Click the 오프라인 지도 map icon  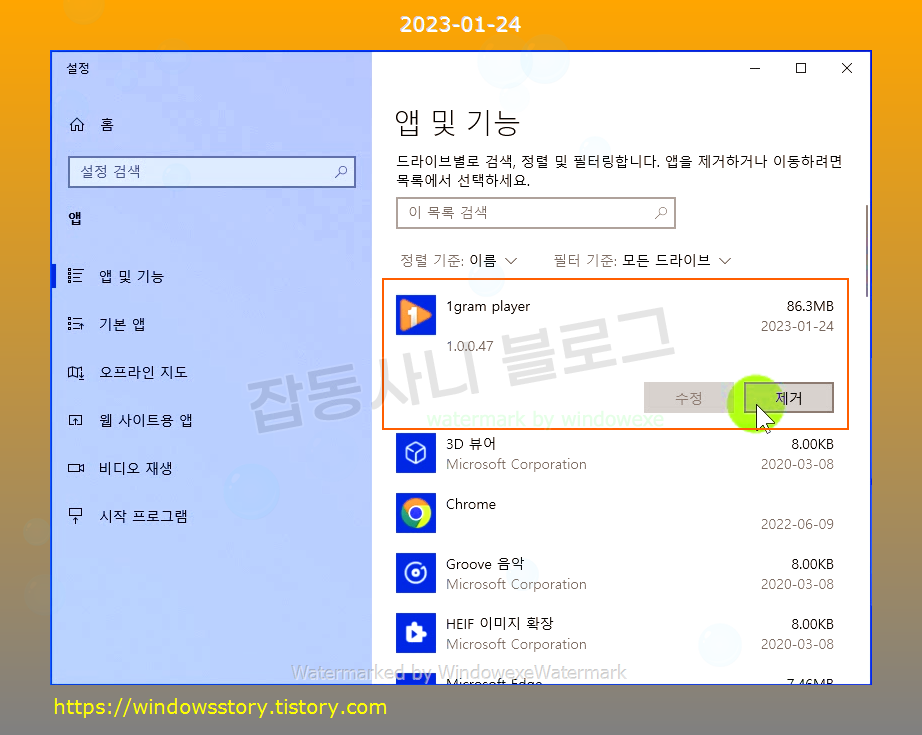coord(76,372)
